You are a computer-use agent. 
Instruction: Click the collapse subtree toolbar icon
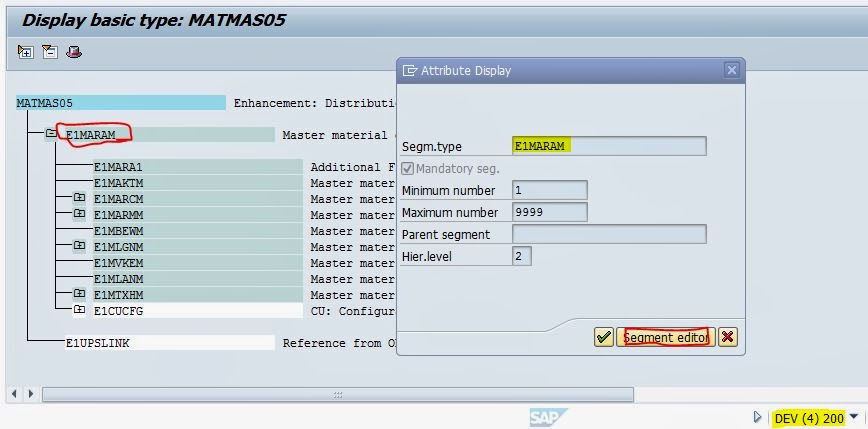pyautogui.click(x=50, y=52)
